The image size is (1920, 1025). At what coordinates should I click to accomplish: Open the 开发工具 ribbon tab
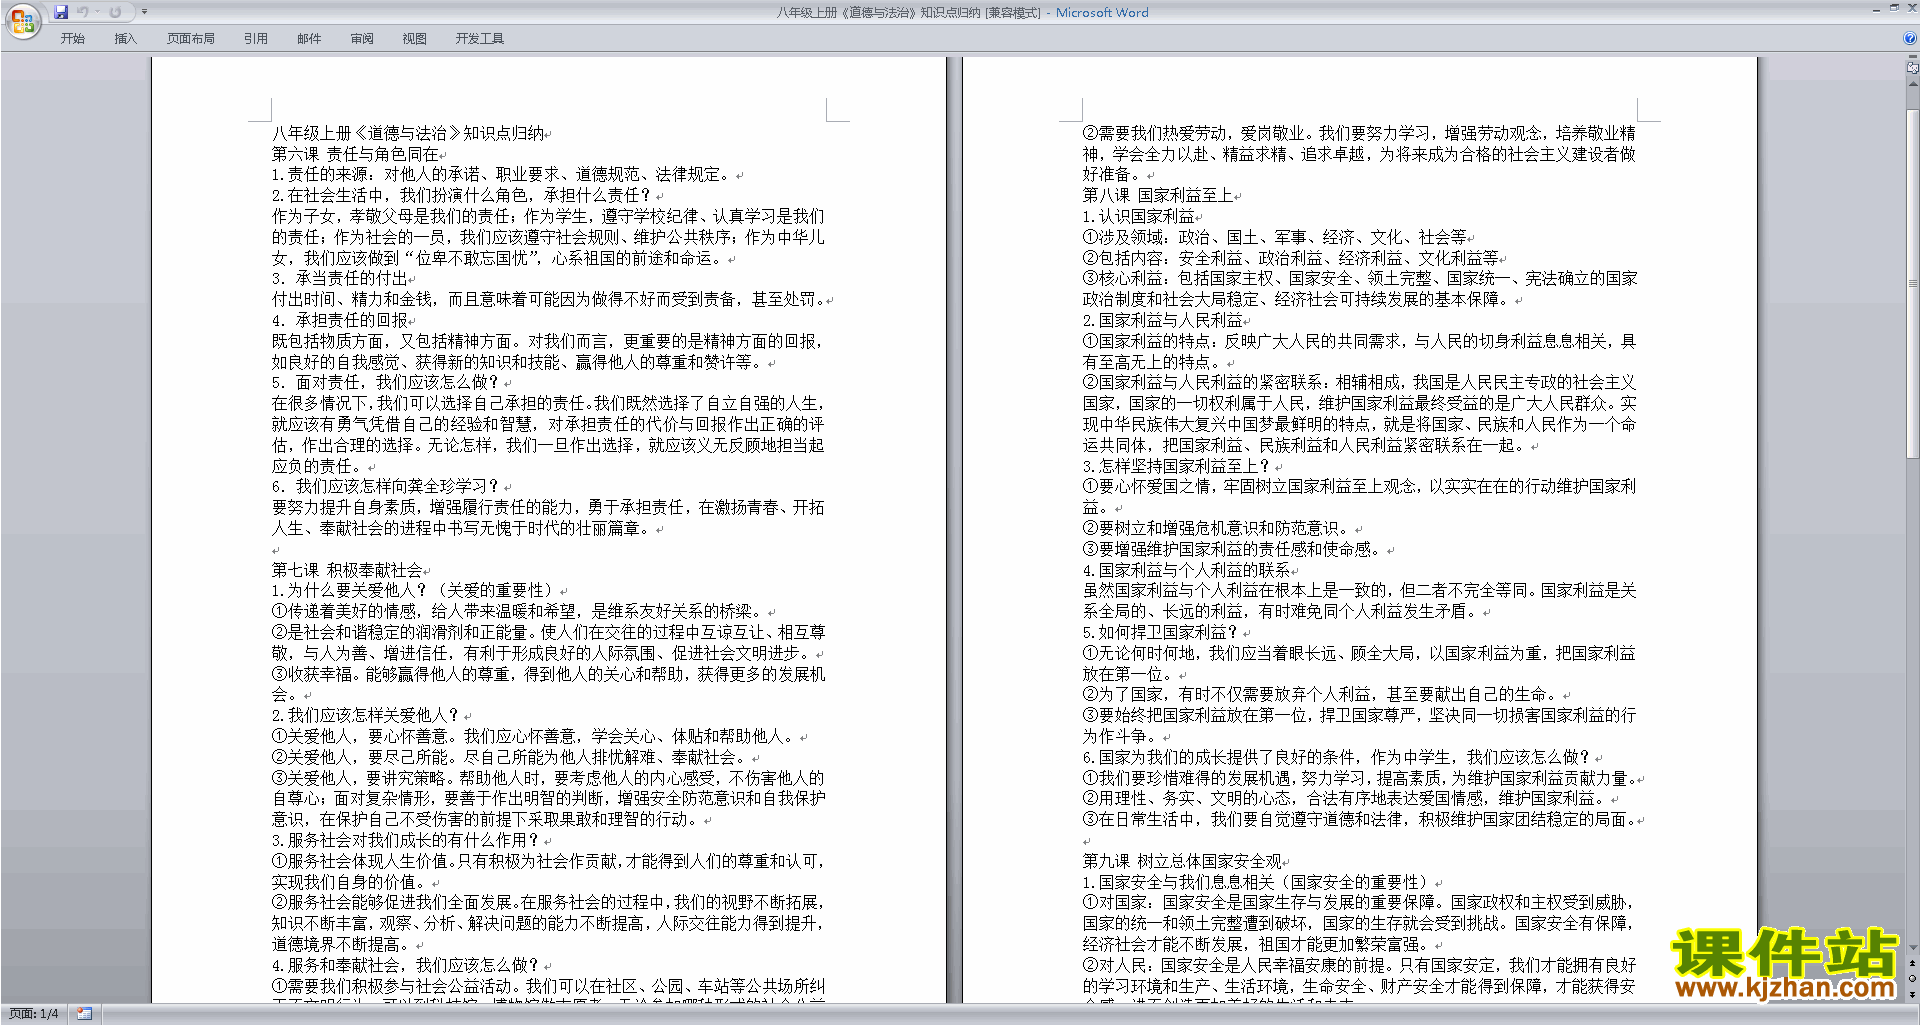[x=480, y=39]
